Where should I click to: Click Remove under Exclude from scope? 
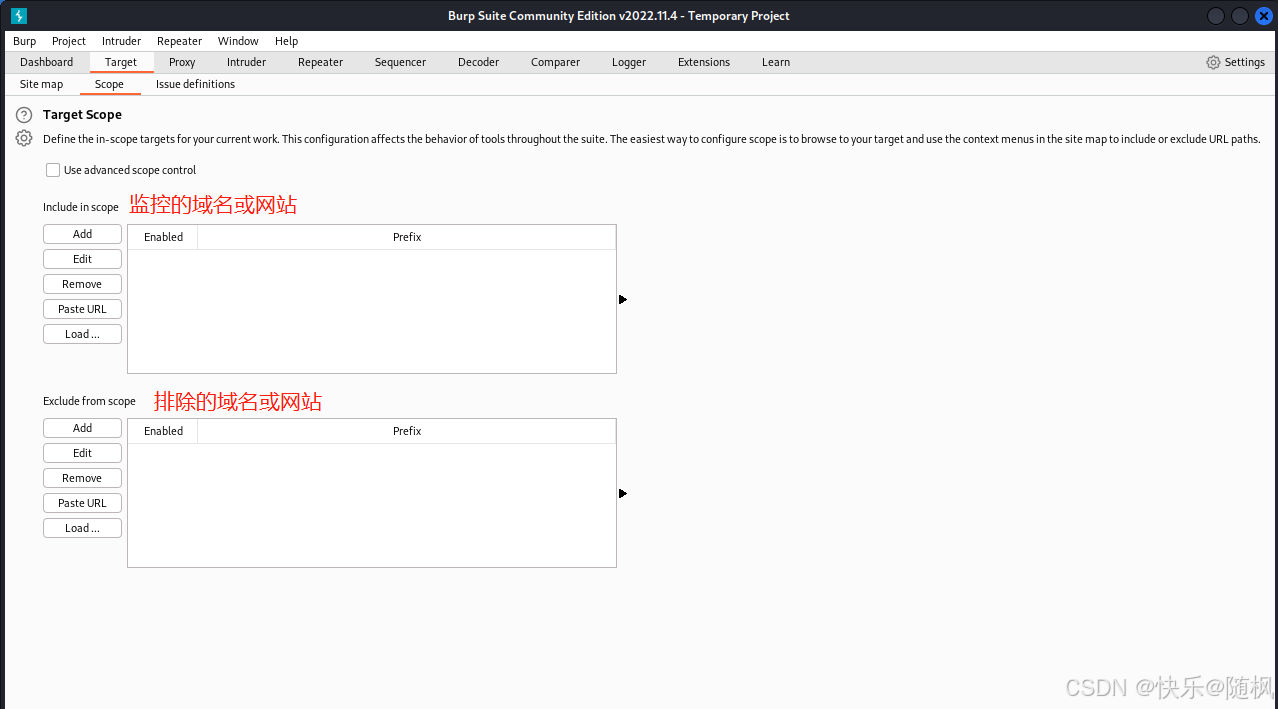[82, 478]
